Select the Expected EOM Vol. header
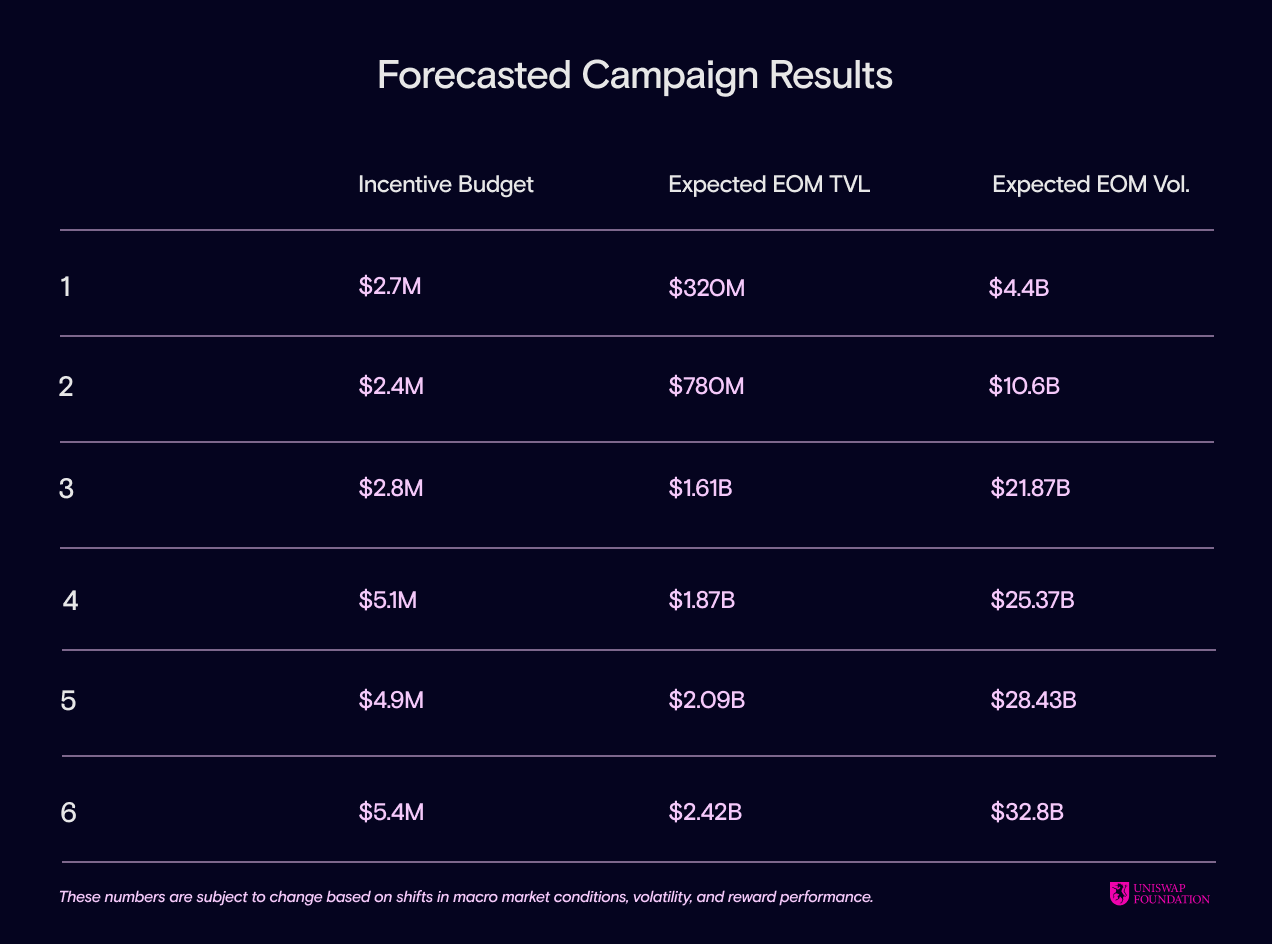Viewport: 1272px width, 944px height. click(x=1091, y=185)
